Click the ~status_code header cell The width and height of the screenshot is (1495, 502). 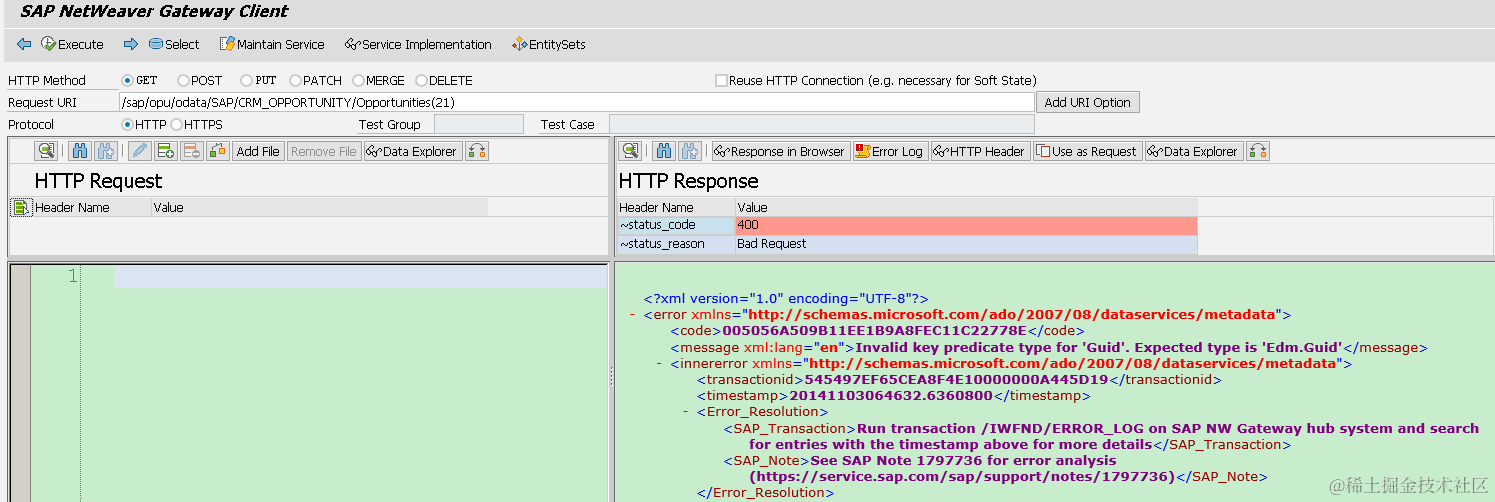pyautogui.click(x=675, y=225)
